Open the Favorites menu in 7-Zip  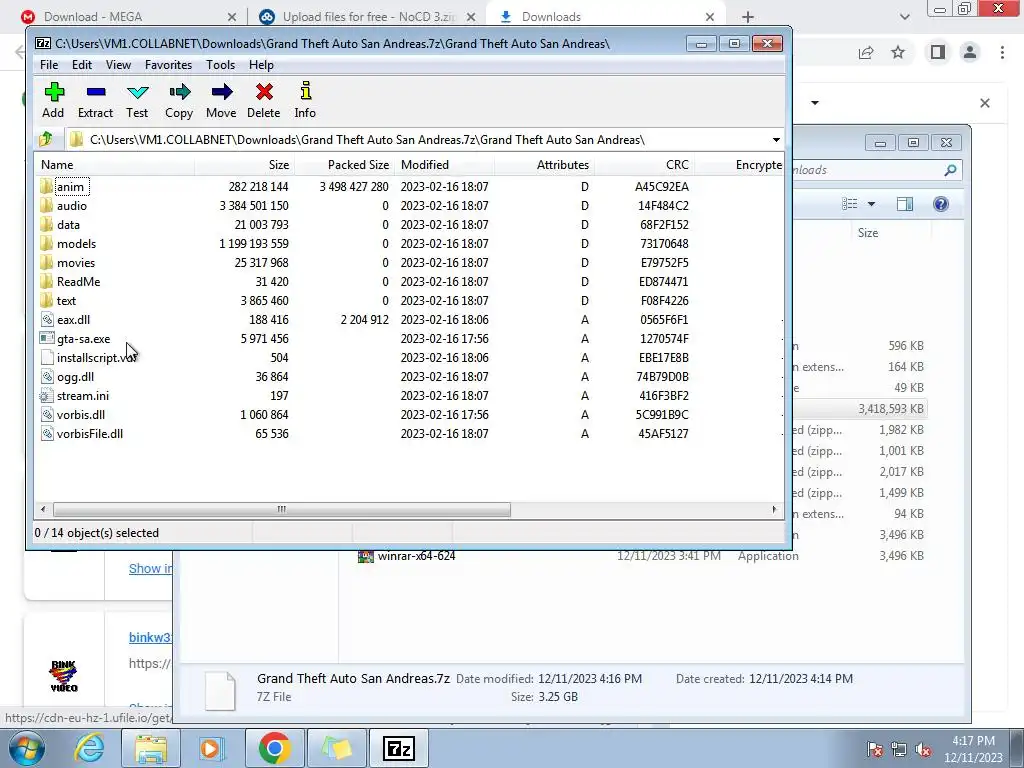coord(168,65)
